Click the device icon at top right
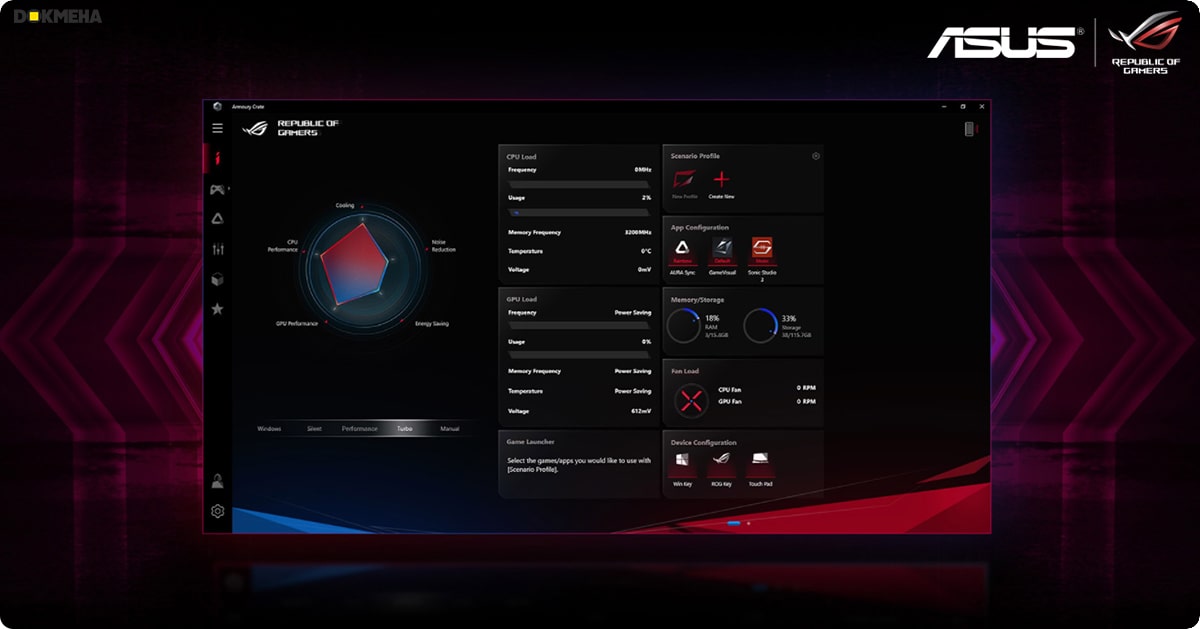The width and height of the screenshot is (1200, 629). (968, 128)
